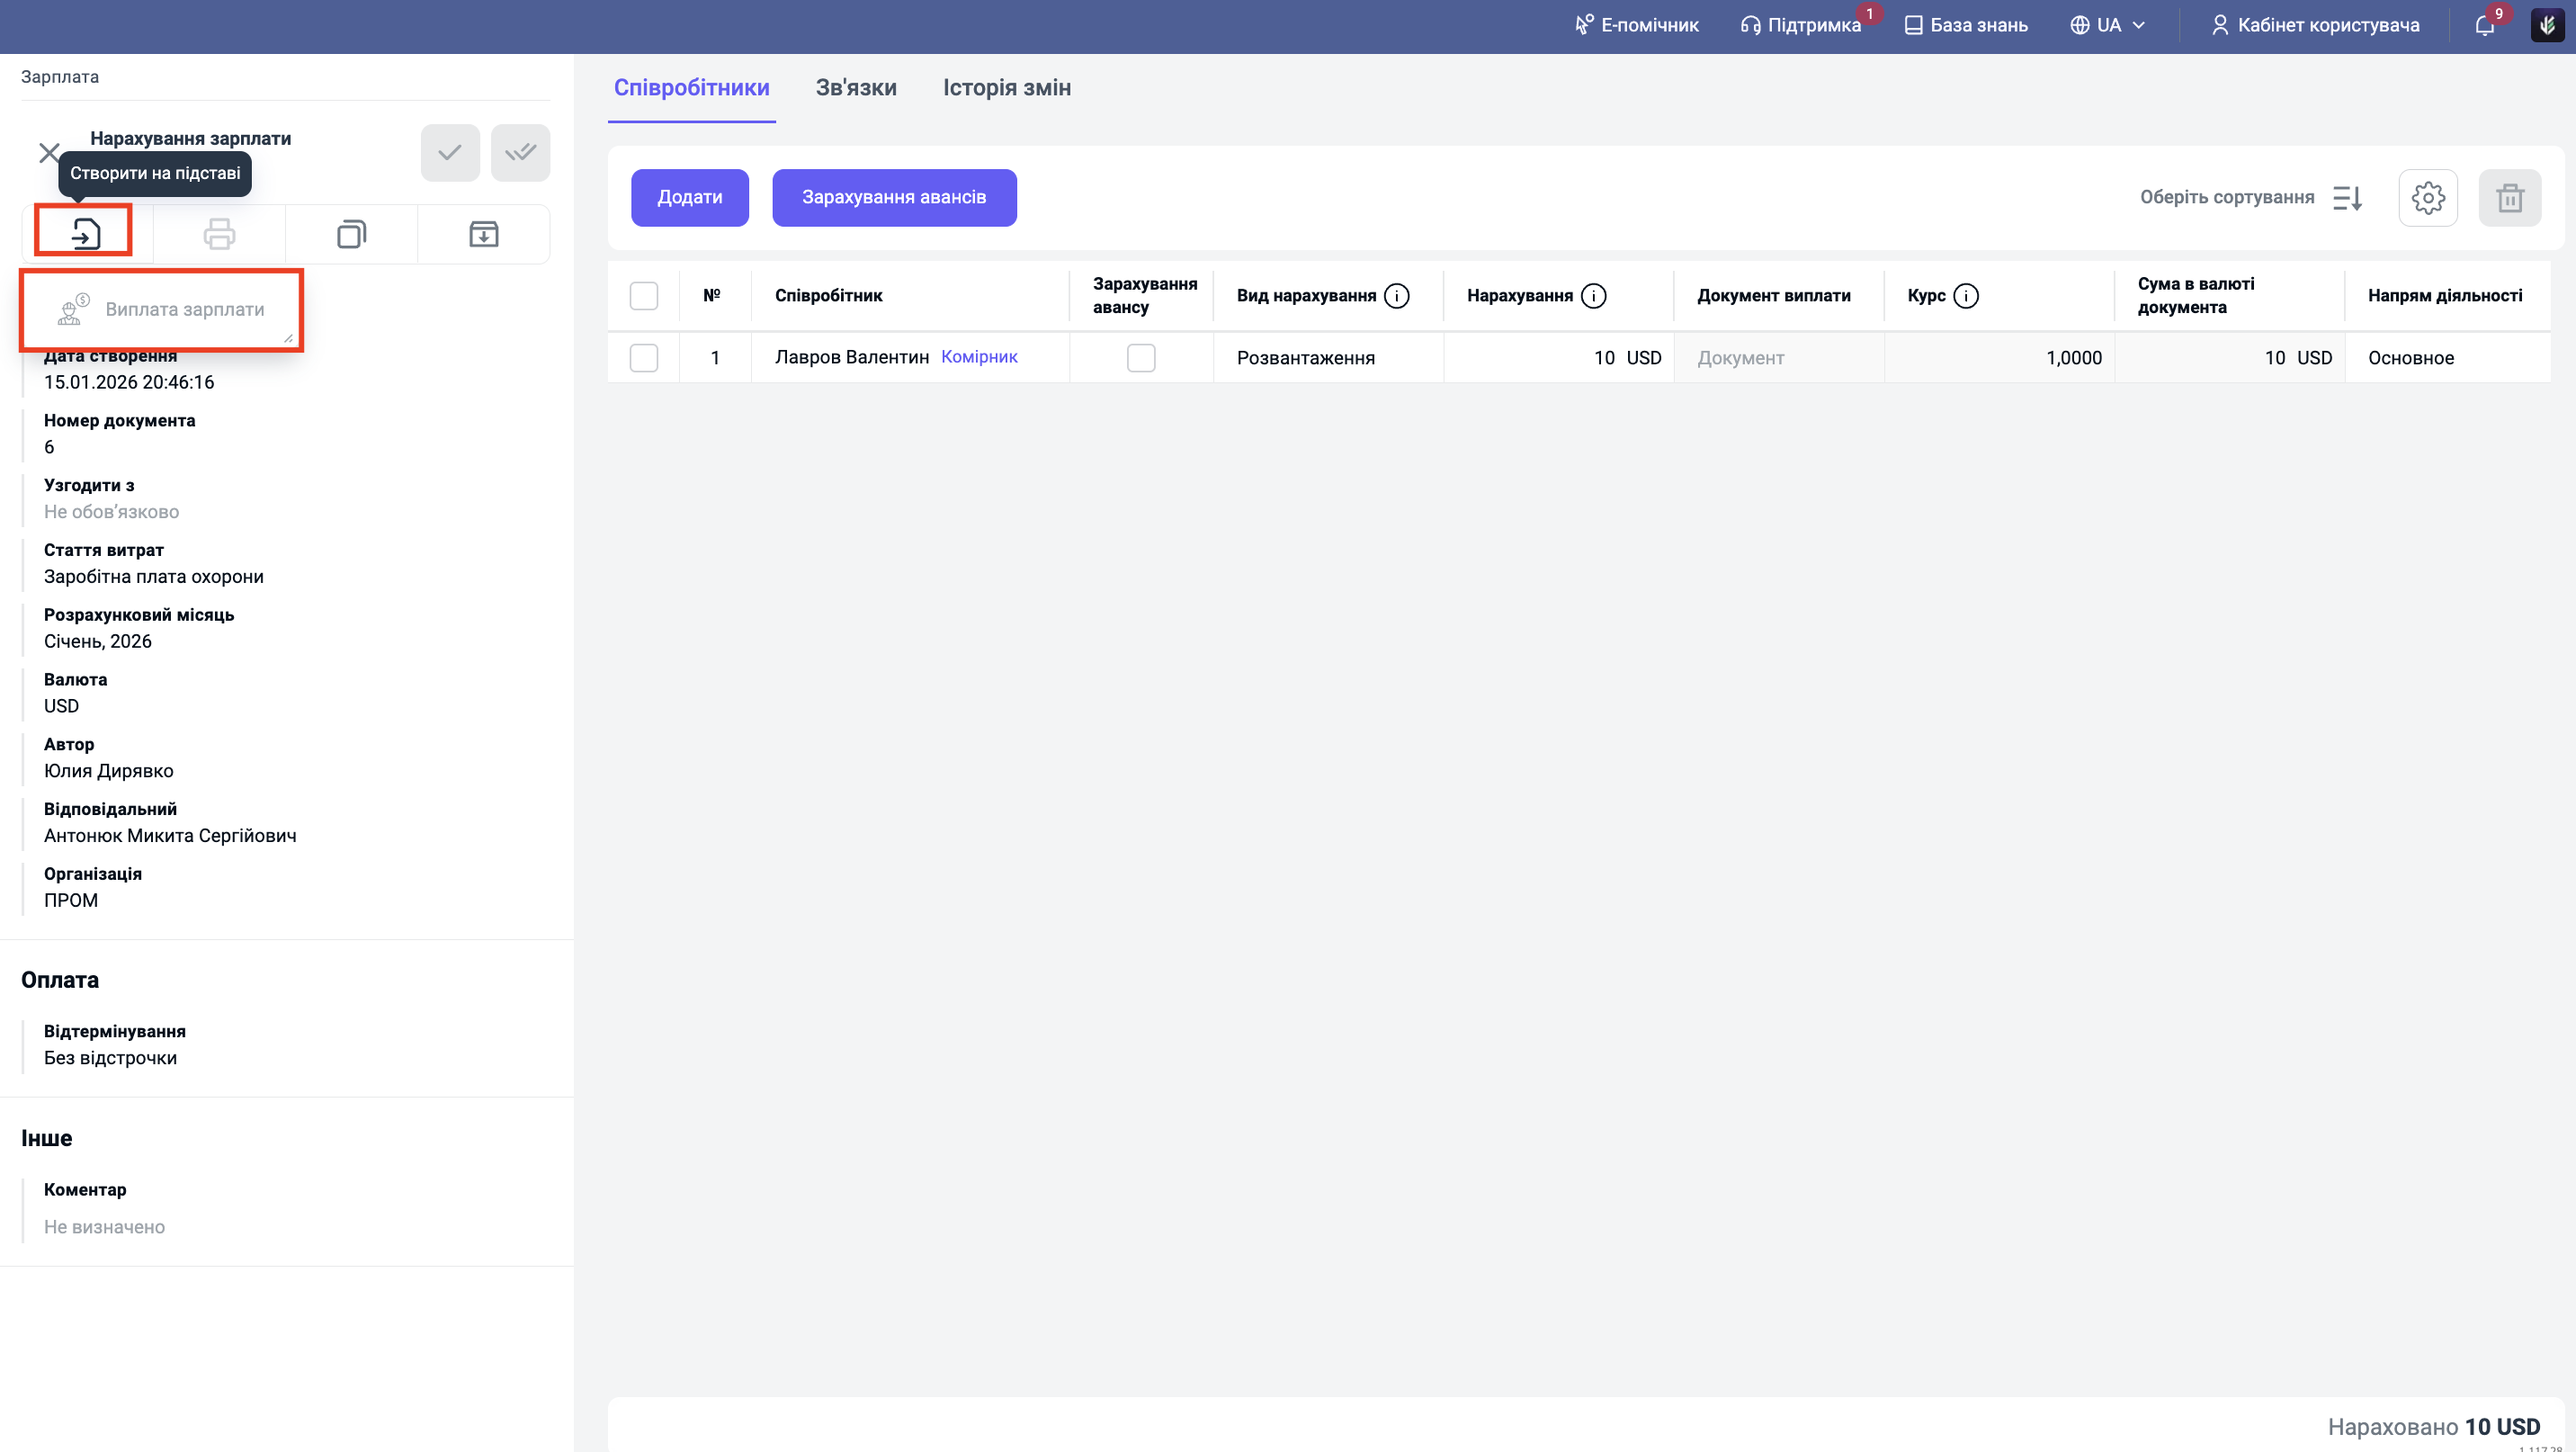This screenshot has height=1452, width=2576.
Task: Select 'Виплата зарплати' from dropdown menu
Action: coord(184,310)
